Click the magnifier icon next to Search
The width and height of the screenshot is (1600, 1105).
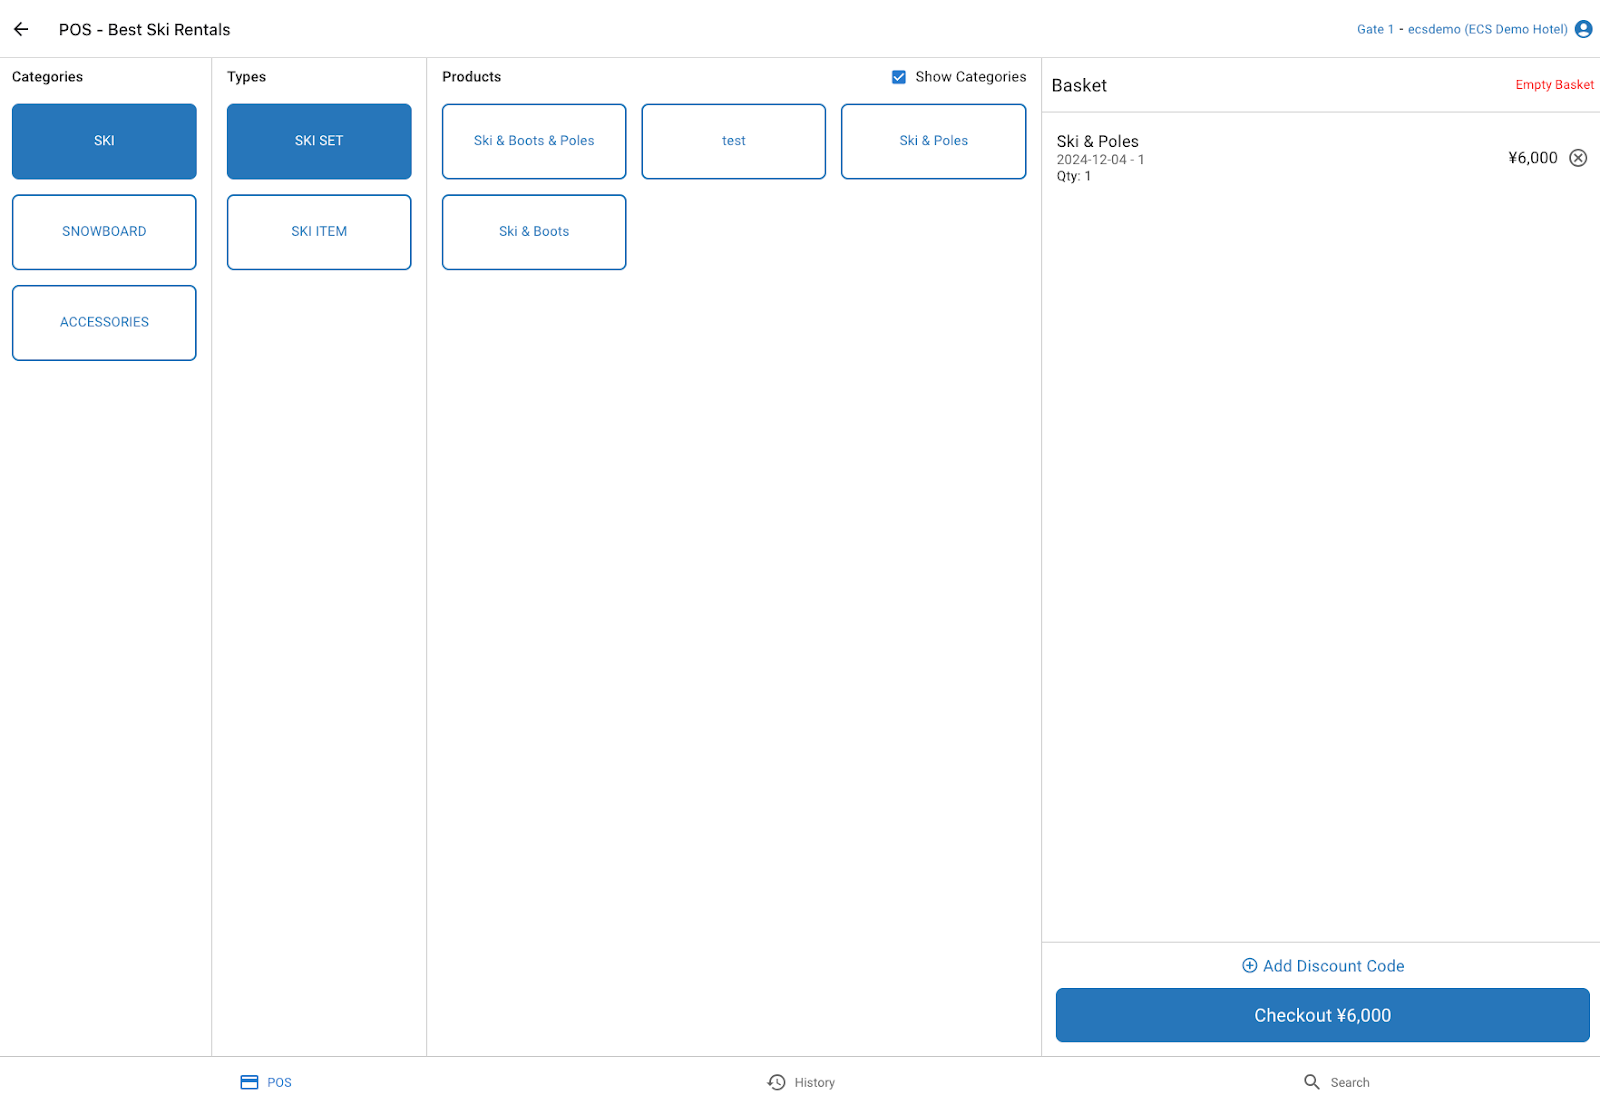click(x=1311, y=1081)
